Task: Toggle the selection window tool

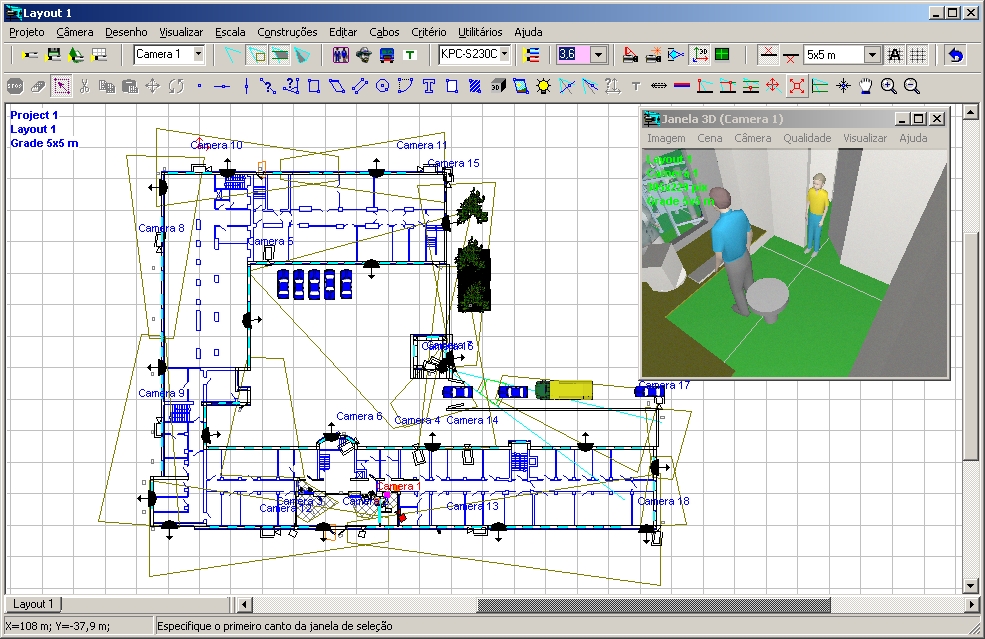Action: (62, 86)
